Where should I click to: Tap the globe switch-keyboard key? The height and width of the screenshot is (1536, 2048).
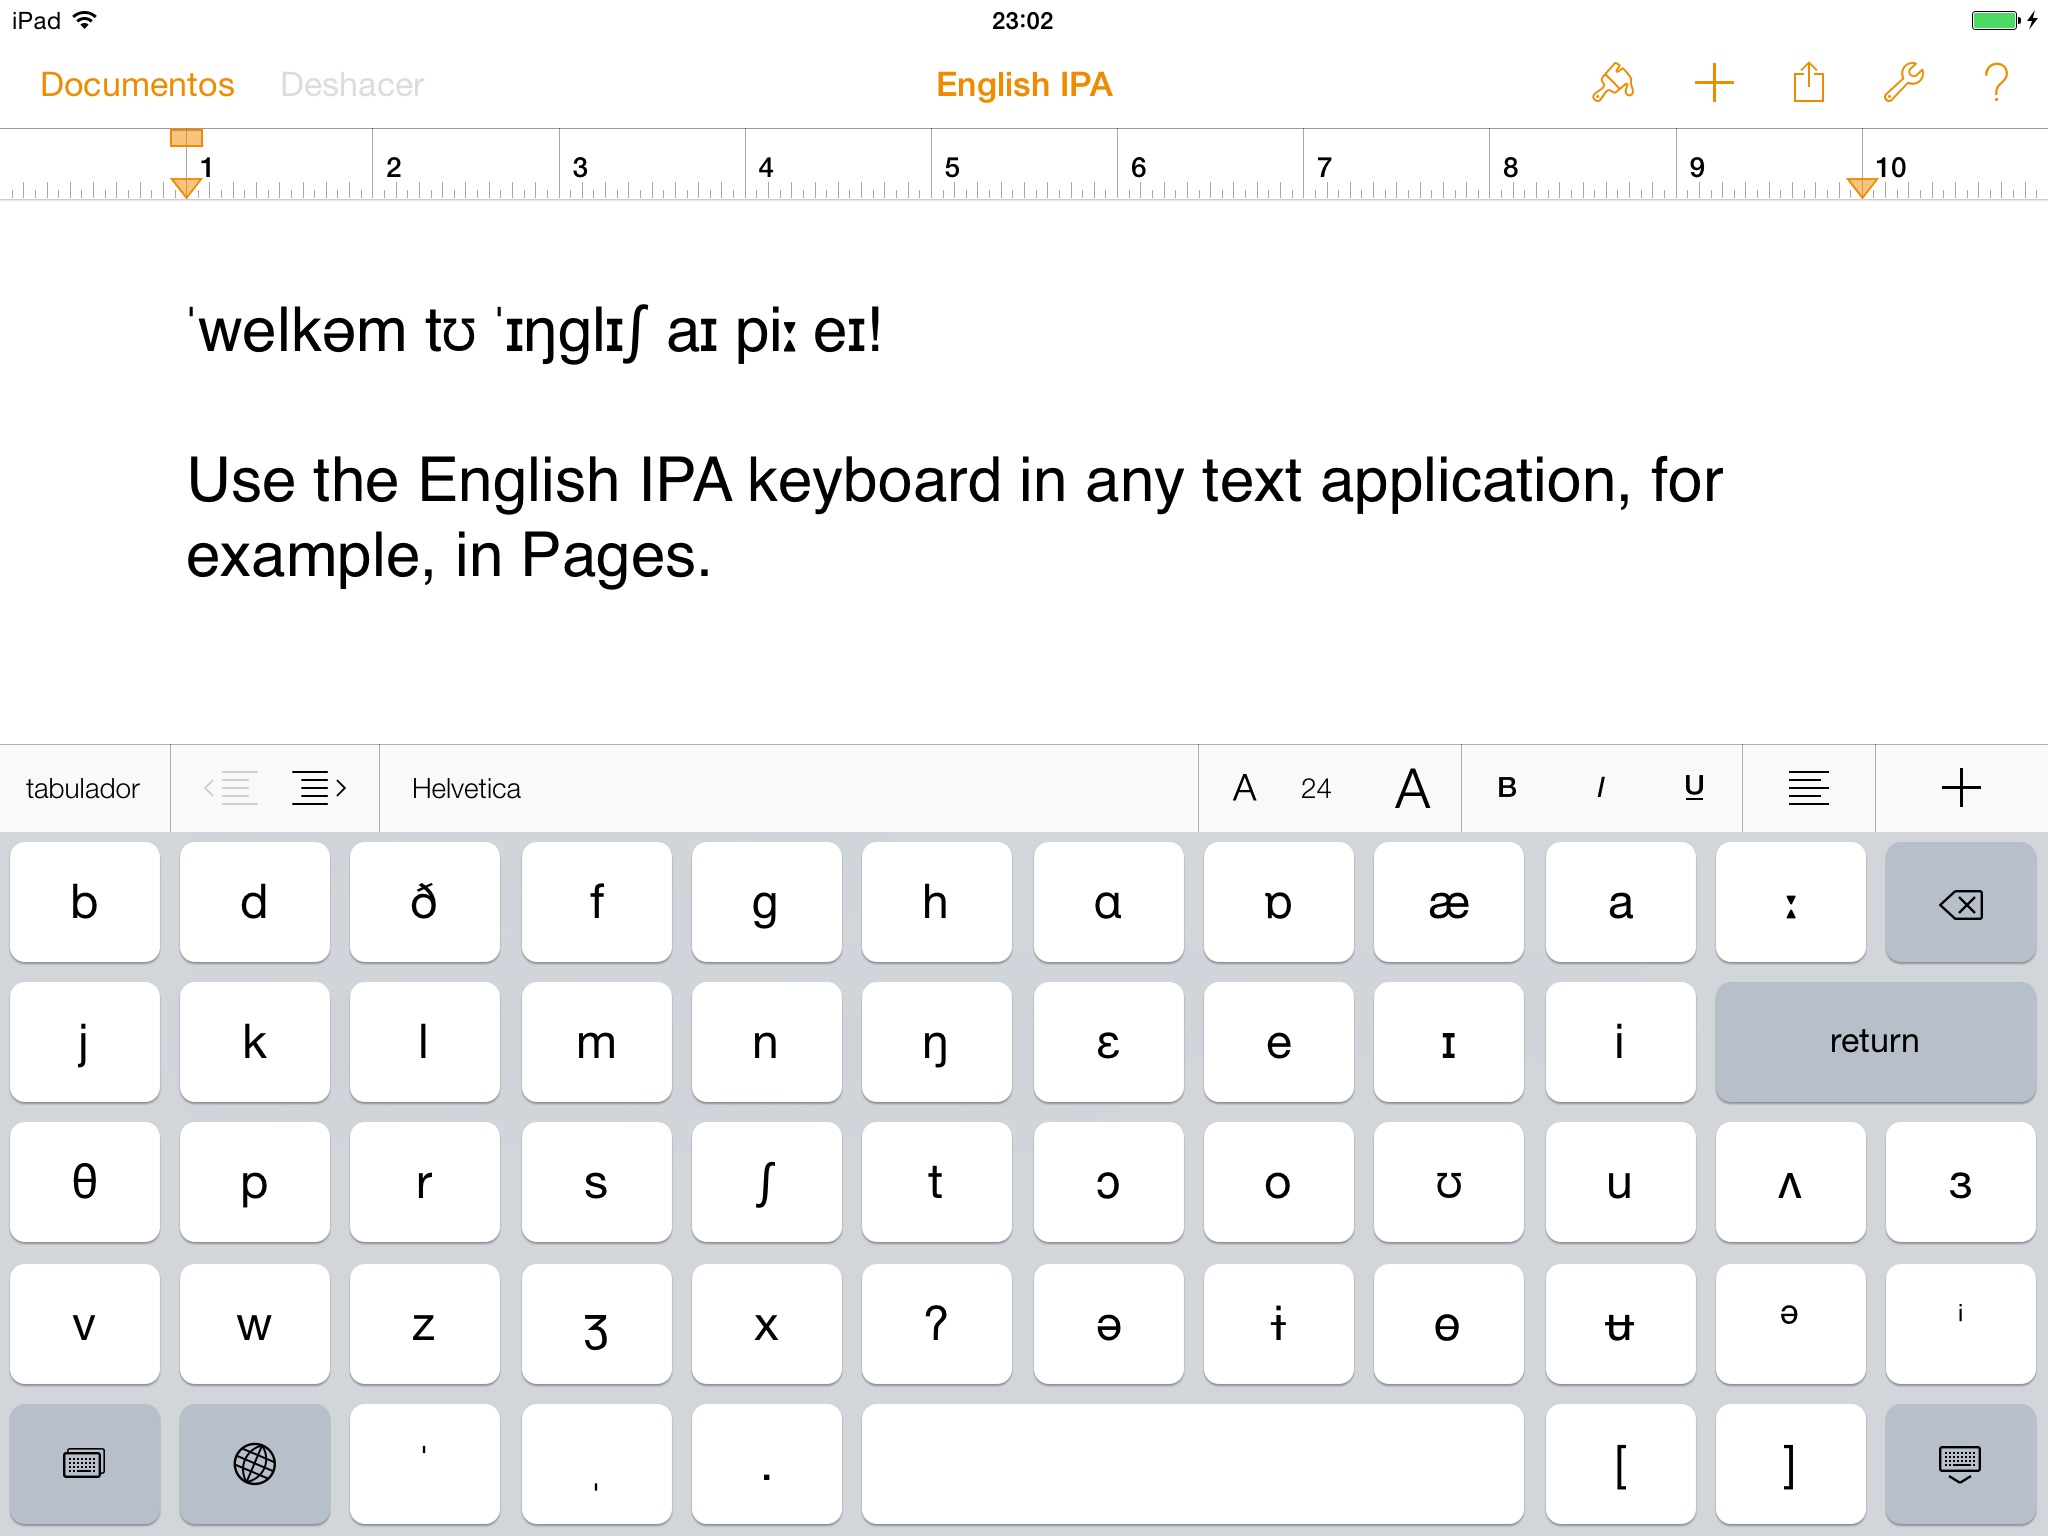[255, 1464]
